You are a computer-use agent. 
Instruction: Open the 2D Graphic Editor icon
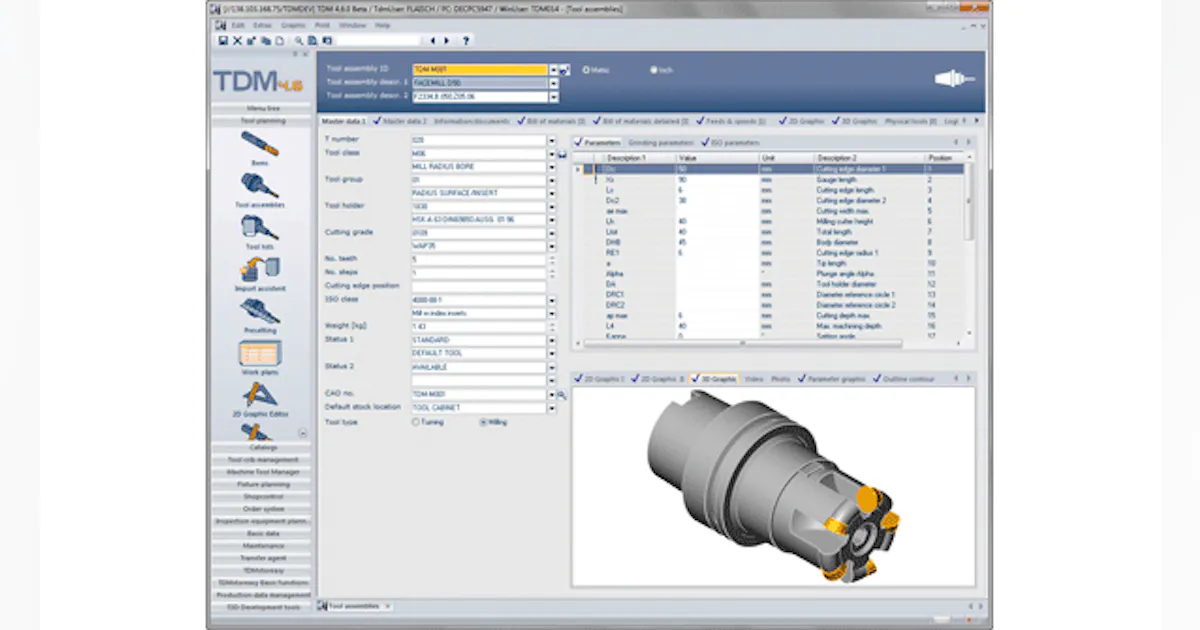[x=260, y=396]
